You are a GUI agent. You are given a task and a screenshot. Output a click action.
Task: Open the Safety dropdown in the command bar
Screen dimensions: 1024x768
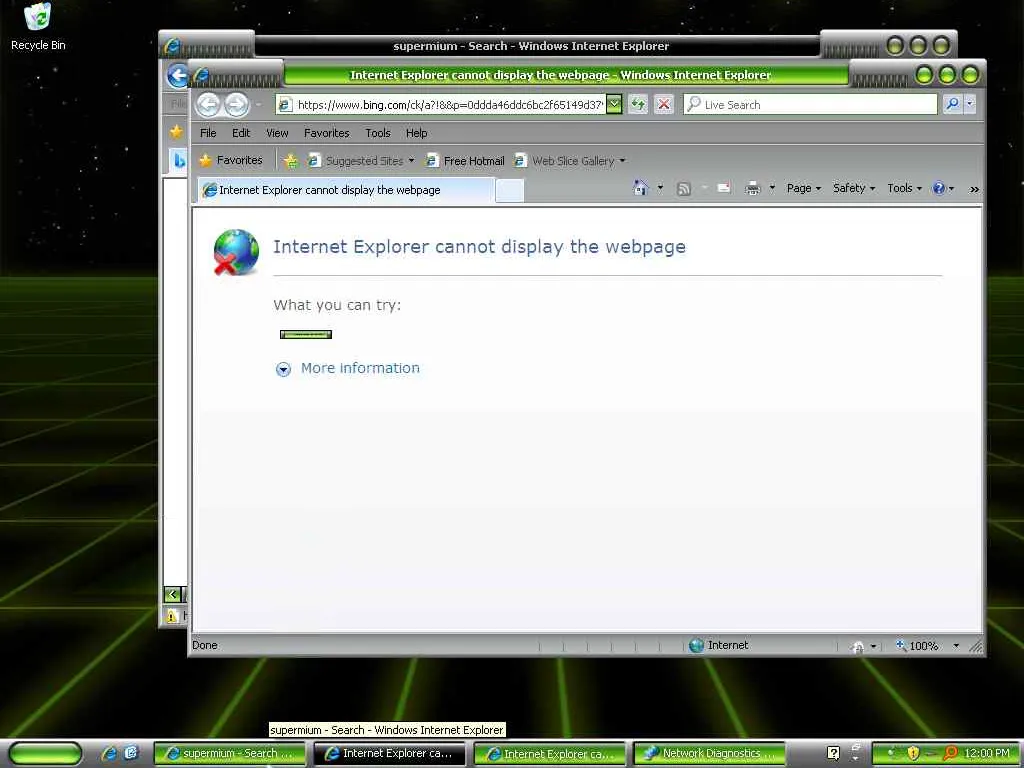[854, 188]
